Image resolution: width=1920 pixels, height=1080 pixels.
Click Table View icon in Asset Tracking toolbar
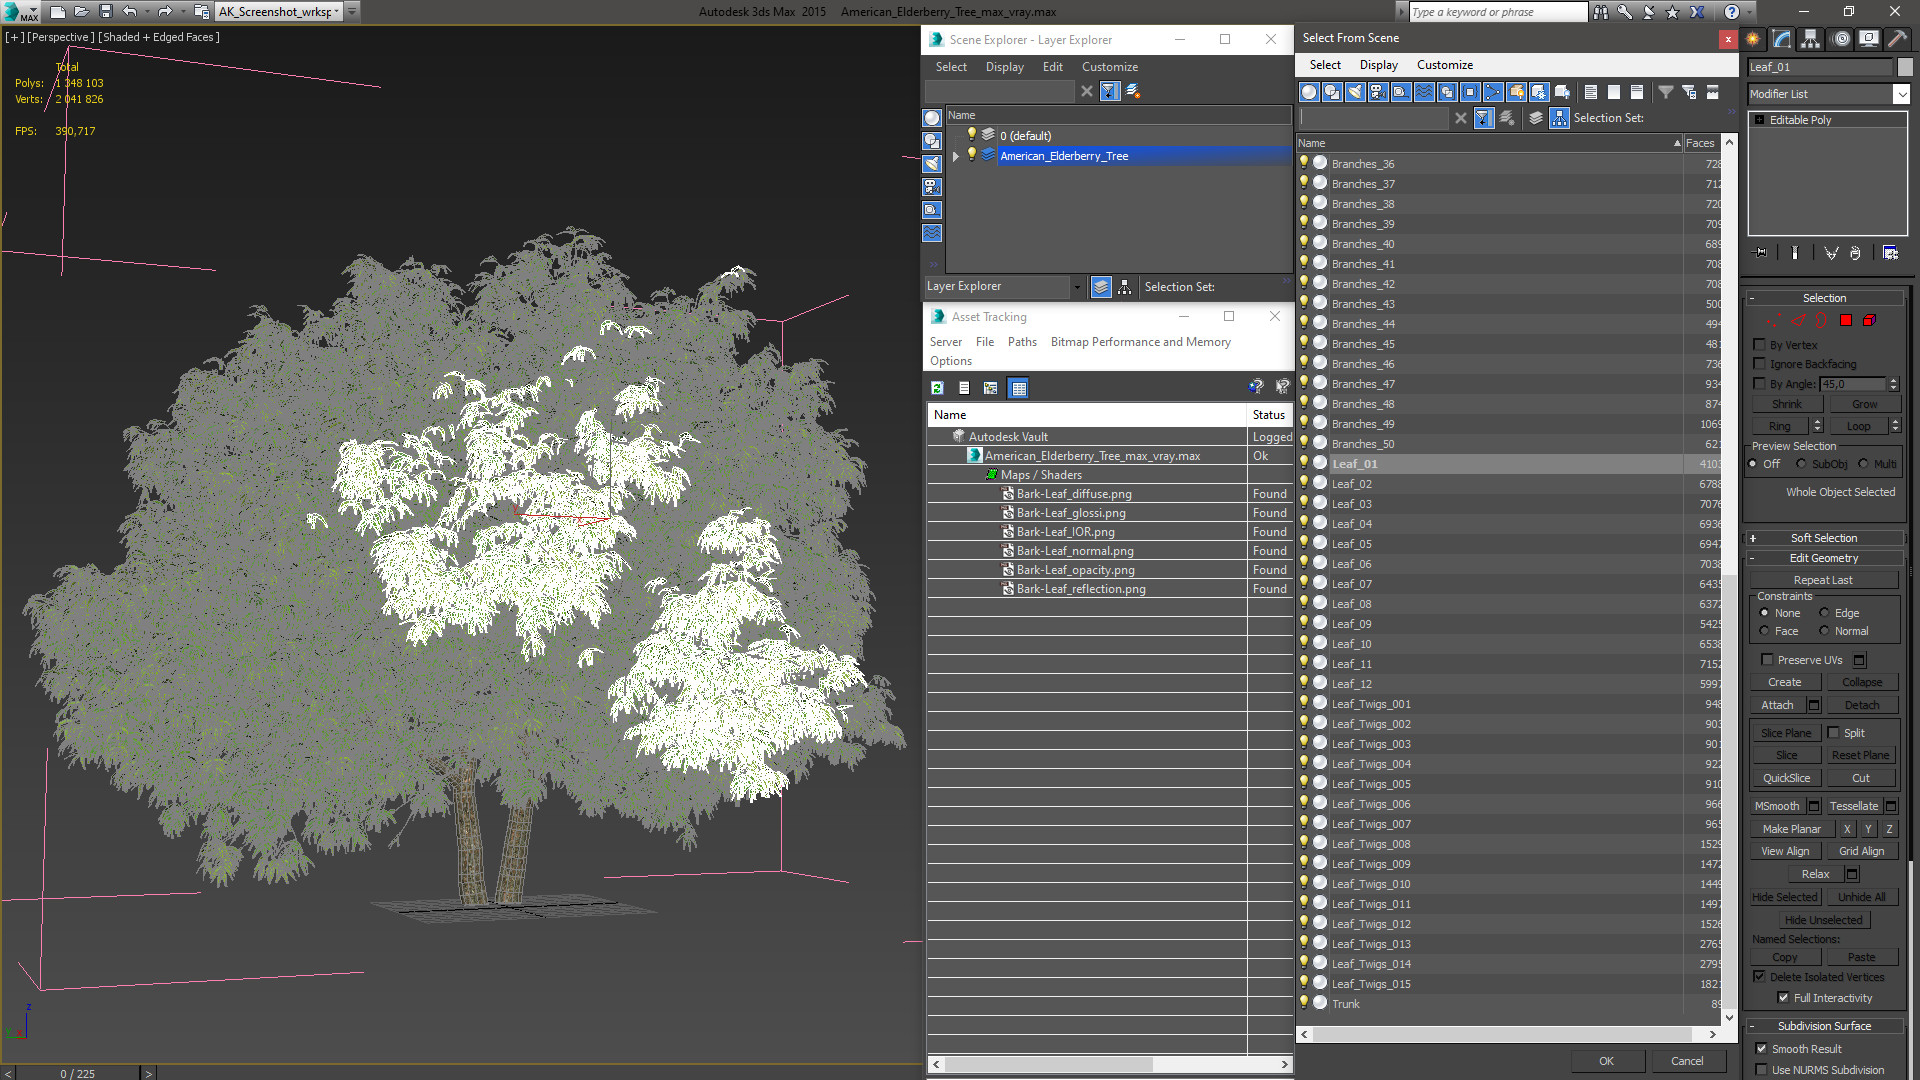tap(1018, 388)
